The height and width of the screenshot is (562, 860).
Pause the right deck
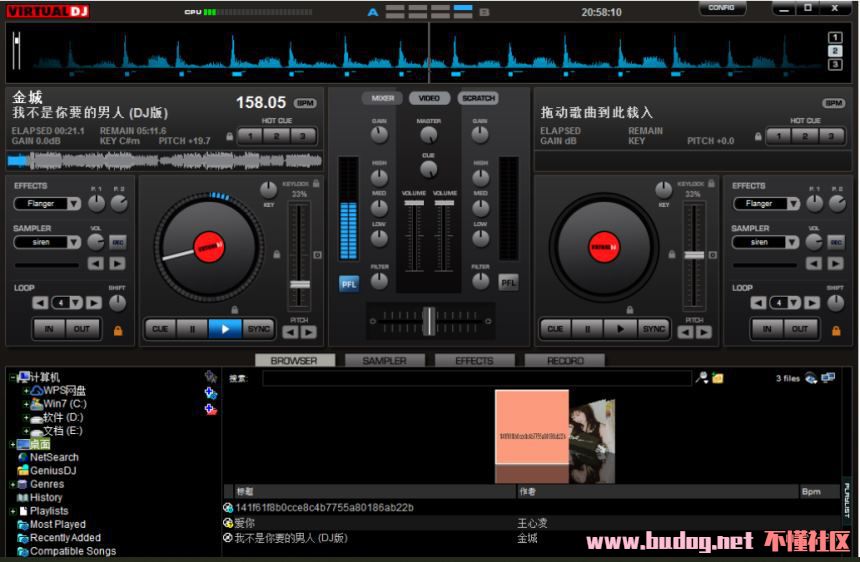(587, 328)
